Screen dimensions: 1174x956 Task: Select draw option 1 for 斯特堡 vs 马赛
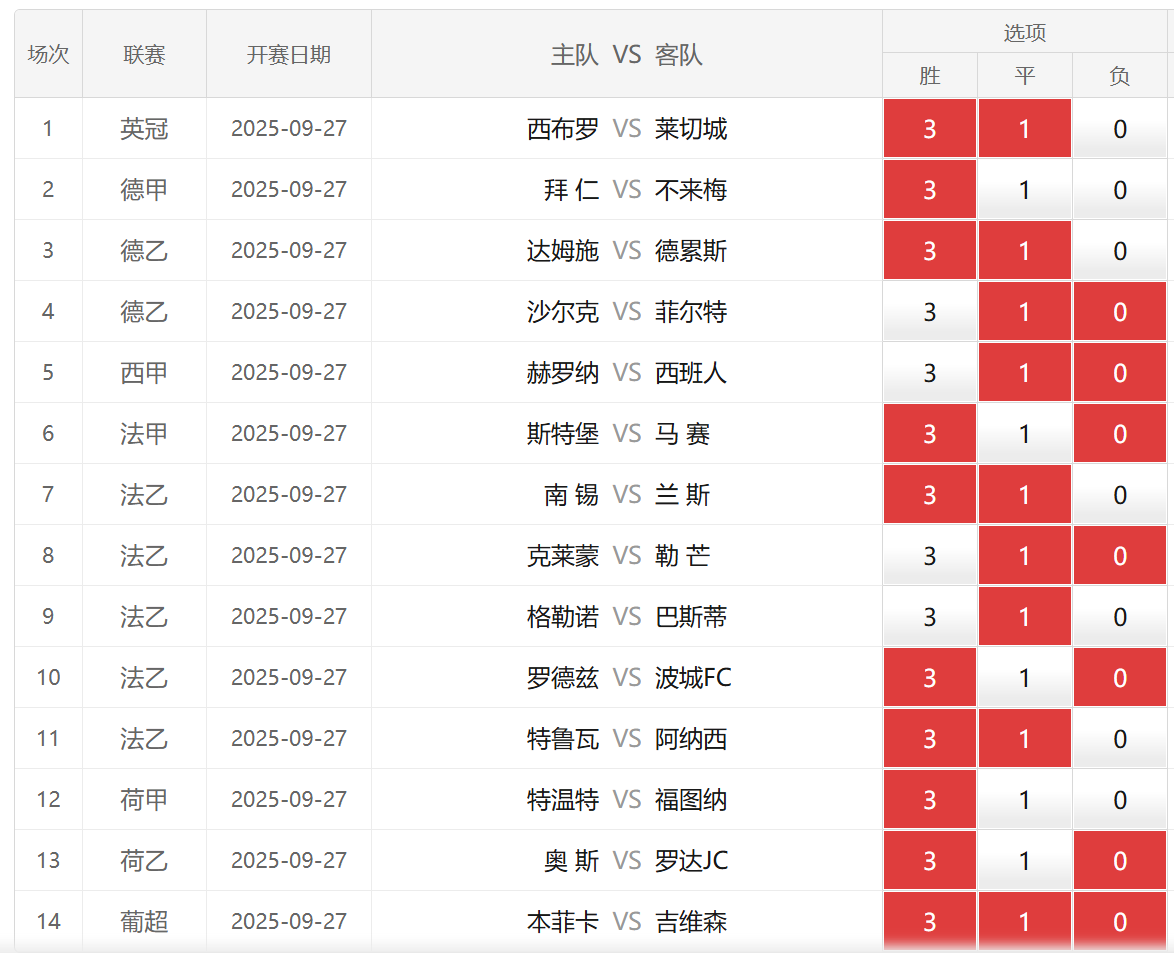coord(1024,434)
